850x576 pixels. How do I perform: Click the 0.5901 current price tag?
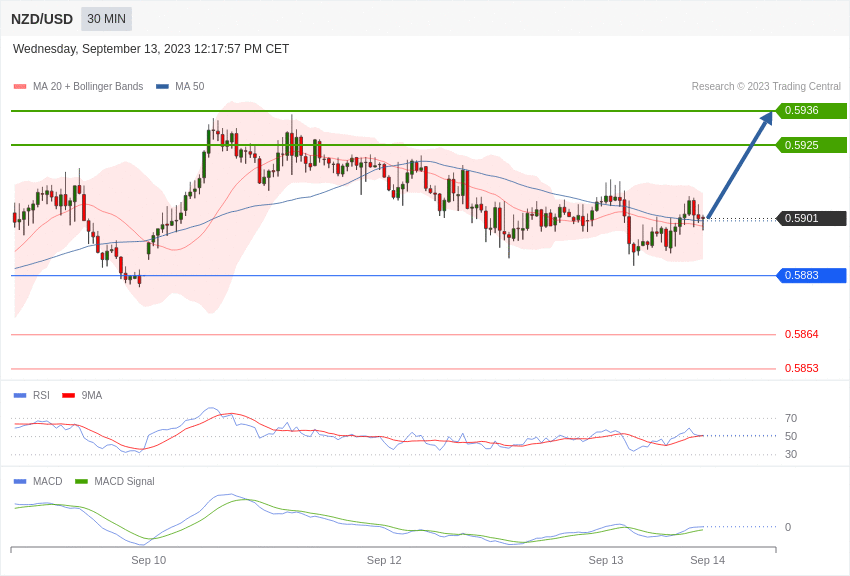pyautogui.click(x=811, y=218)
